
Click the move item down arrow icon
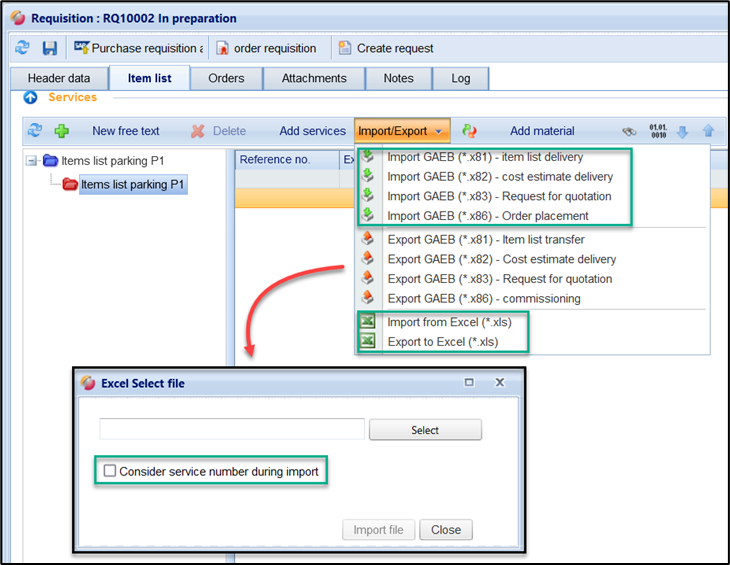tap(683, 131)
